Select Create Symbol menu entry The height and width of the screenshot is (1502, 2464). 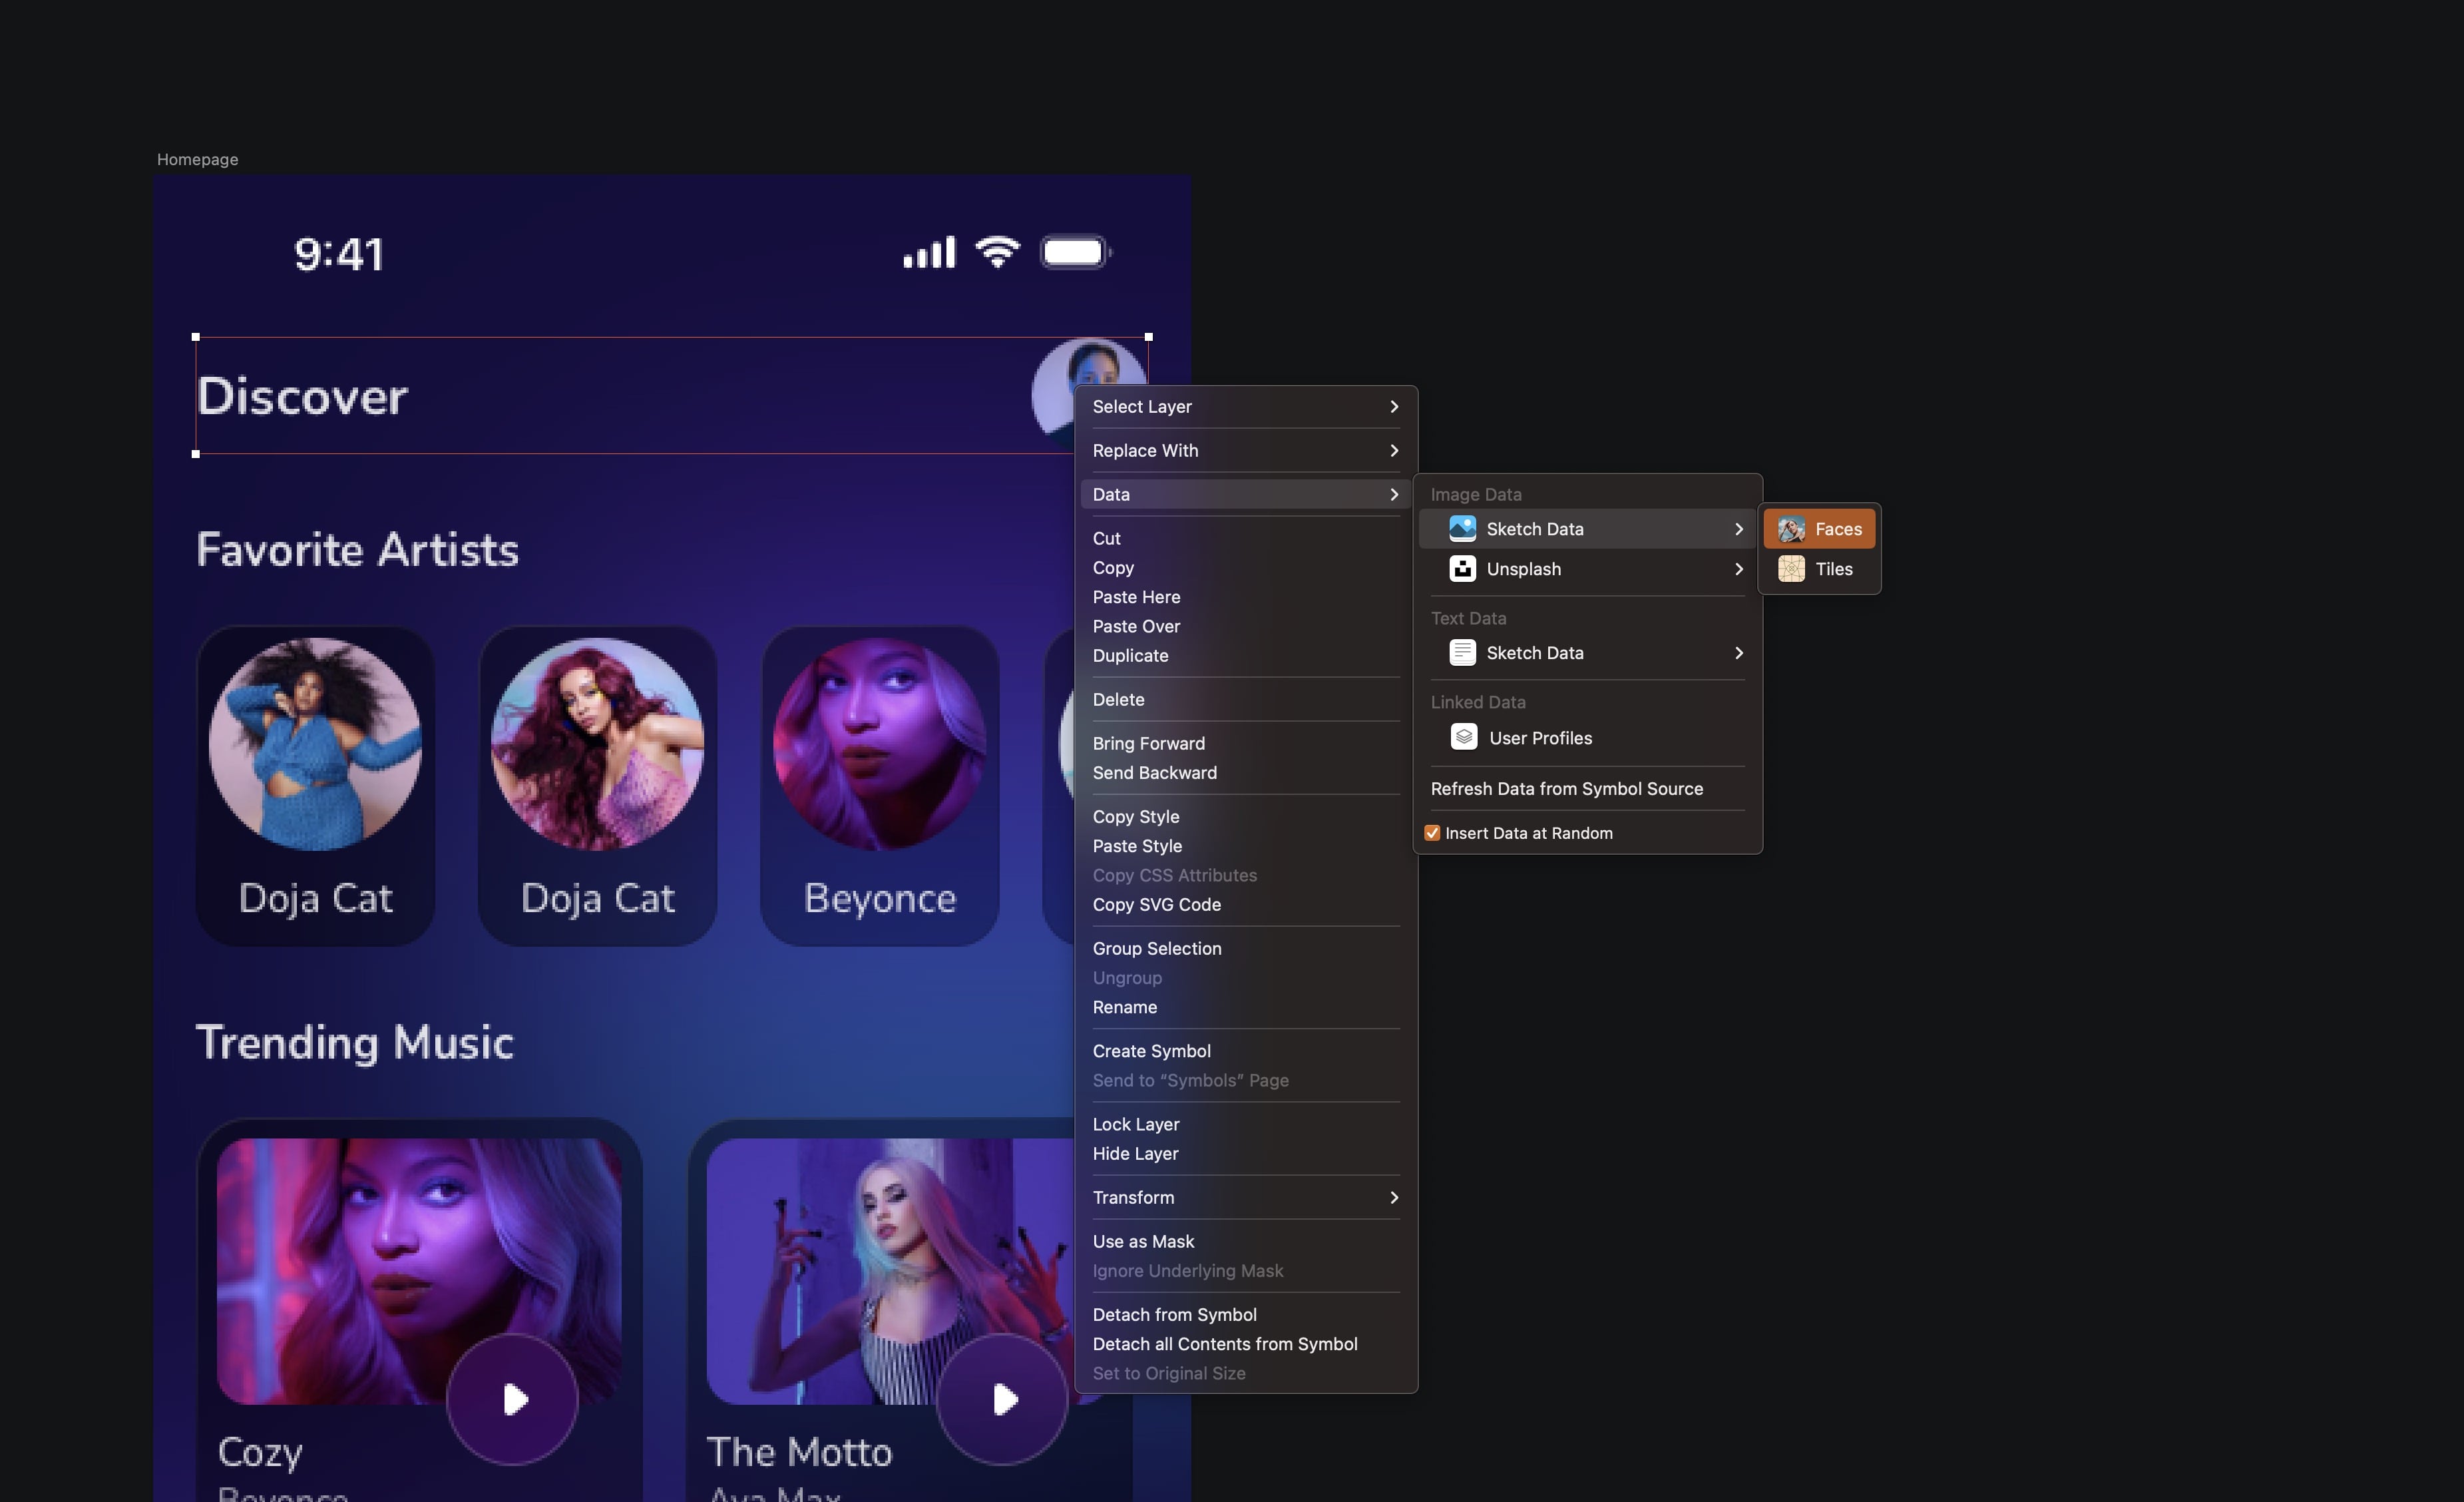(x=1151, y=1051)
